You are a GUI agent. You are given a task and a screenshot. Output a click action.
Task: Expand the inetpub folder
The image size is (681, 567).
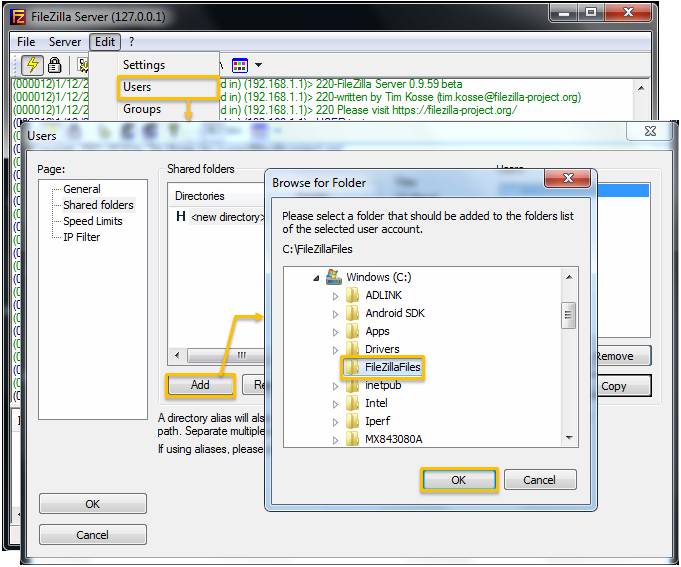[x=335, y=386]
